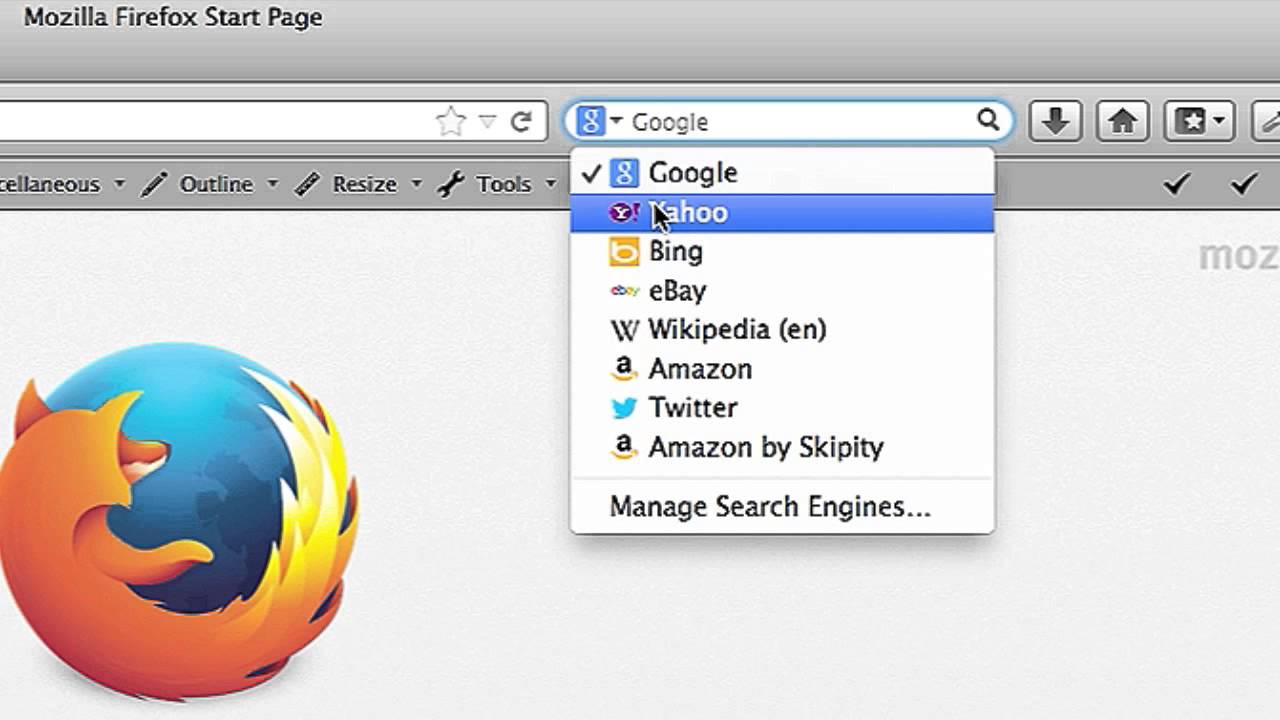Click the Outline pencil icon
The height and width of the screenshot is (720, 1280).
point(155,184)
